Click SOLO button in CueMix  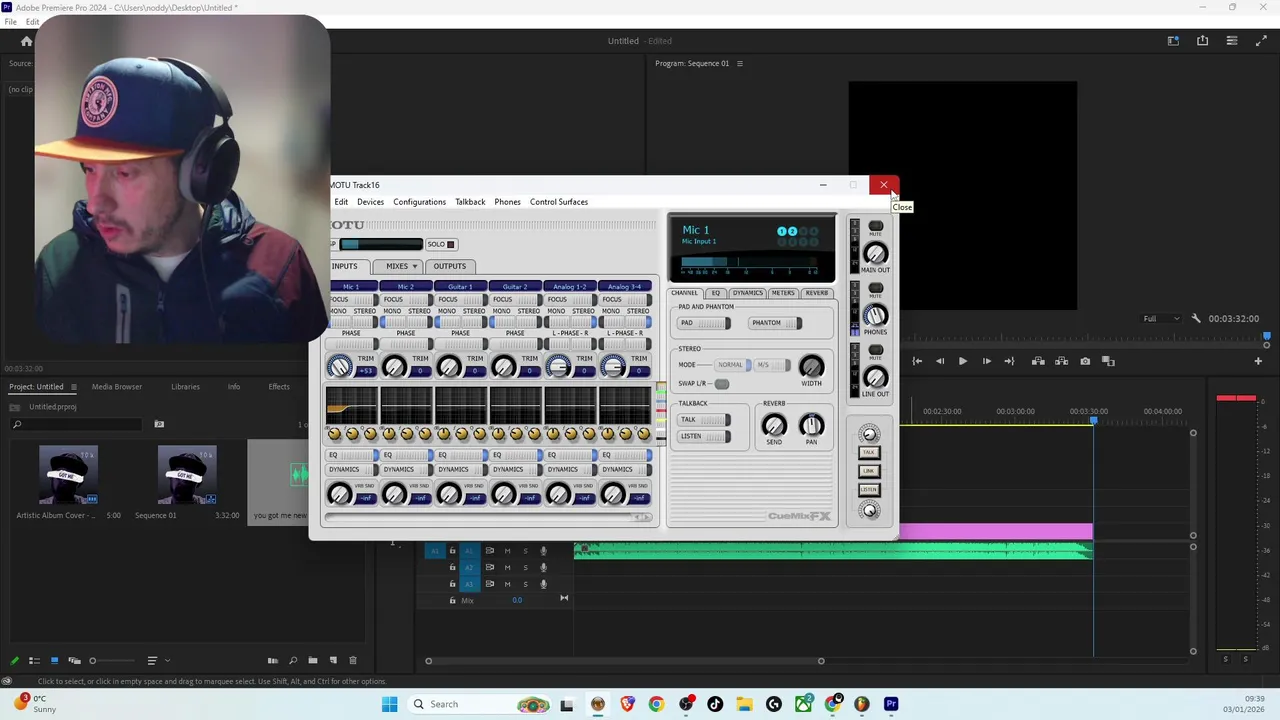pos(440,244)
